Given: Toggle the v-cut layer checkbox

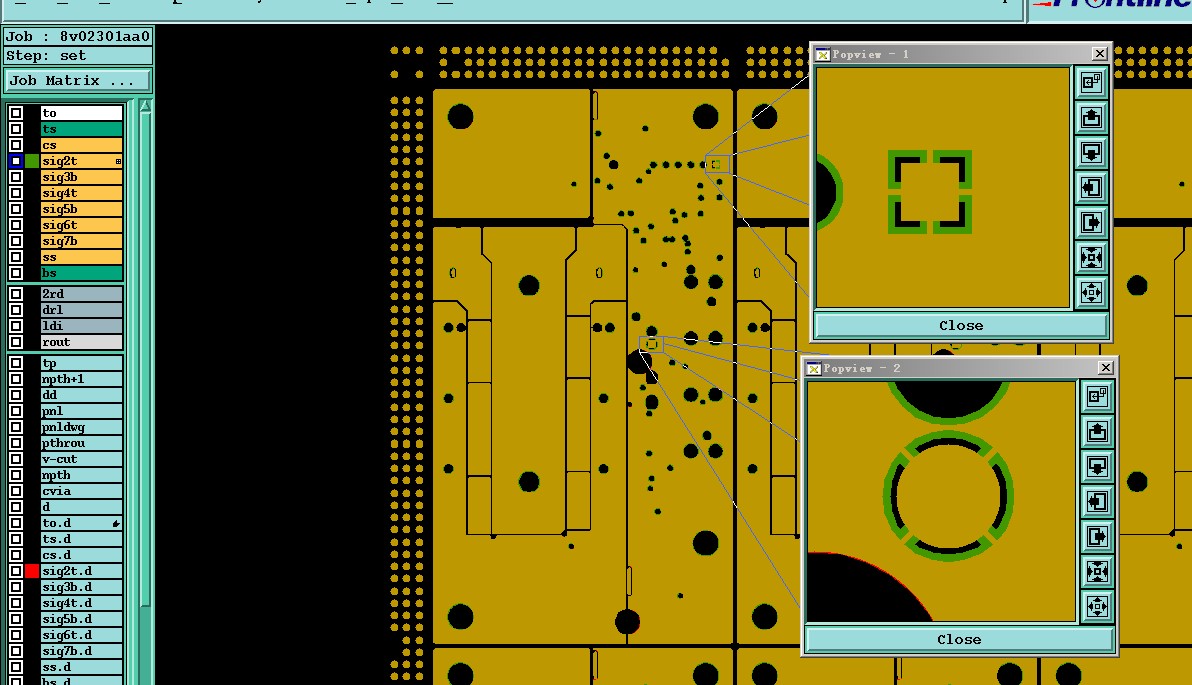Looking at the screenshot, I should (16, 458).
